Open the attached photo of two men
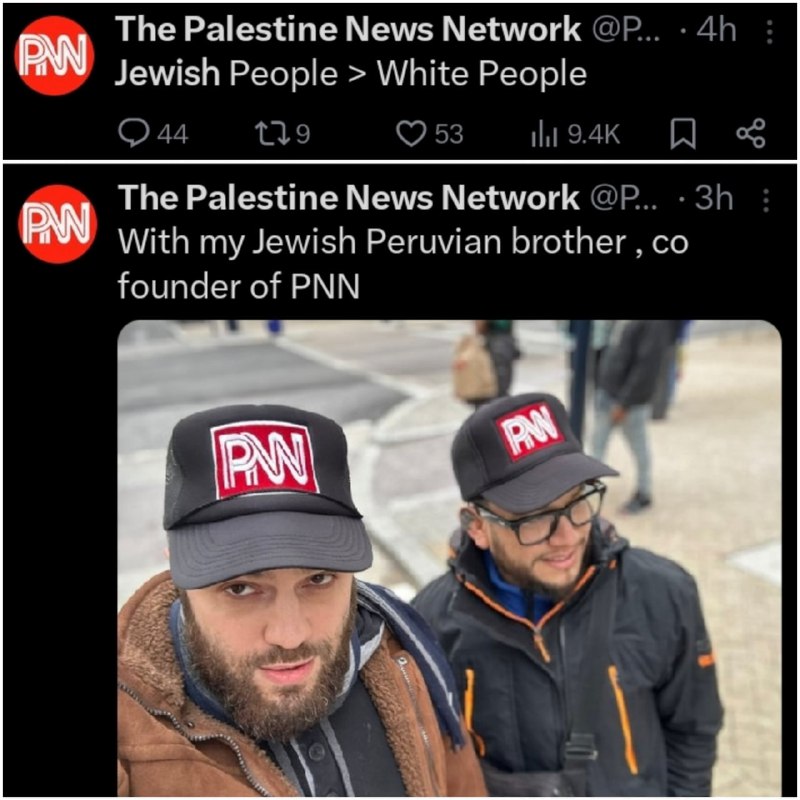The width and height of the screenshot is (800, 800). click(449, 558)
